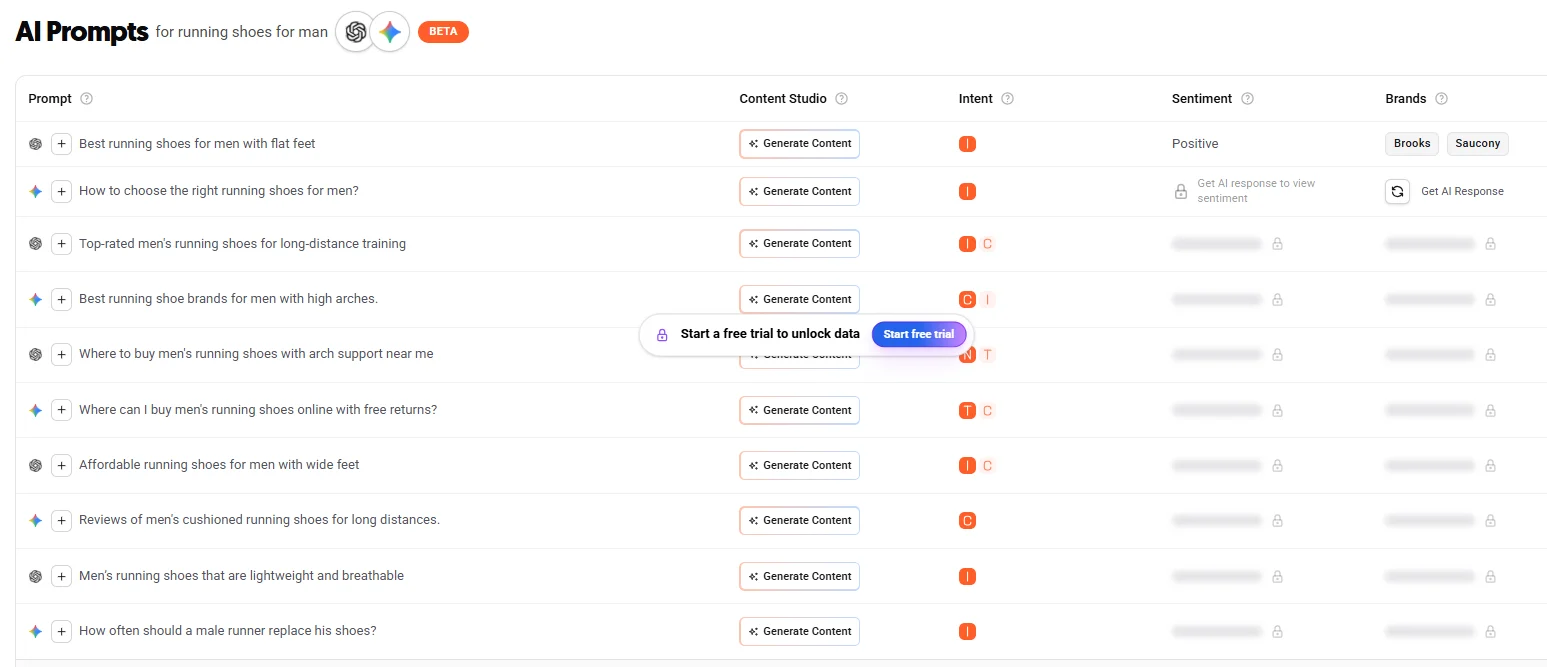
Task: Click the 'AI Prompts' page heading
Action: tap(82, 31)
